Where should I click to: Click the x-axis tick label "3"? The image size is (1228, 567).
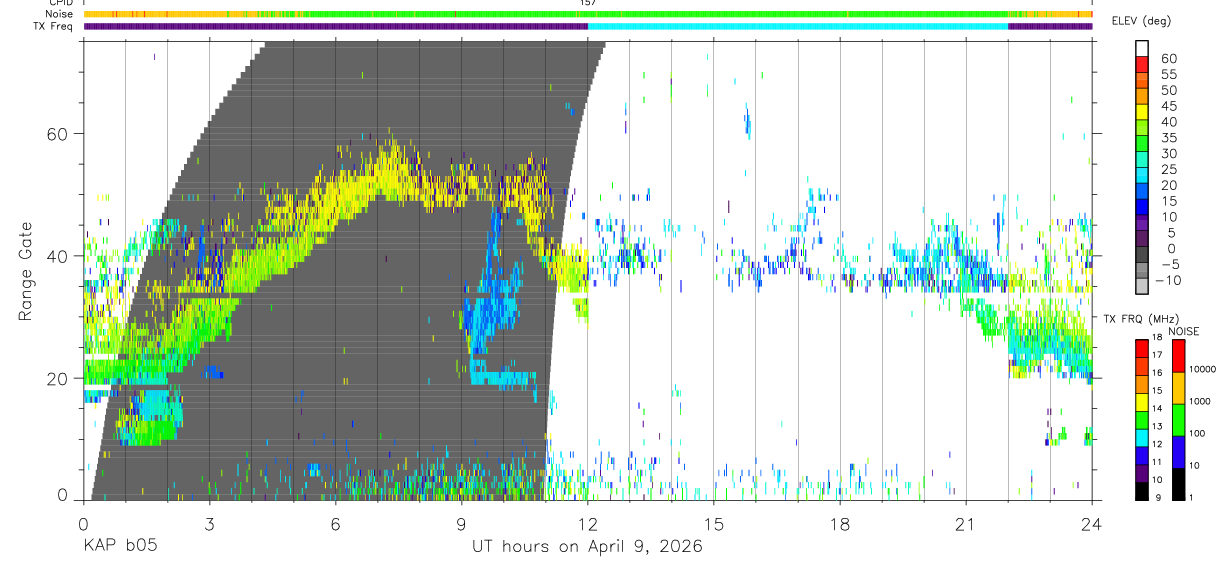[x=209, y=524]
